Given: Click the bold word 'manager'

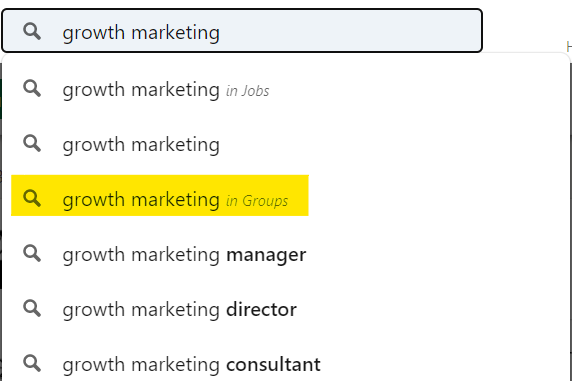Looking at the screenshot, I should (266, 255).
